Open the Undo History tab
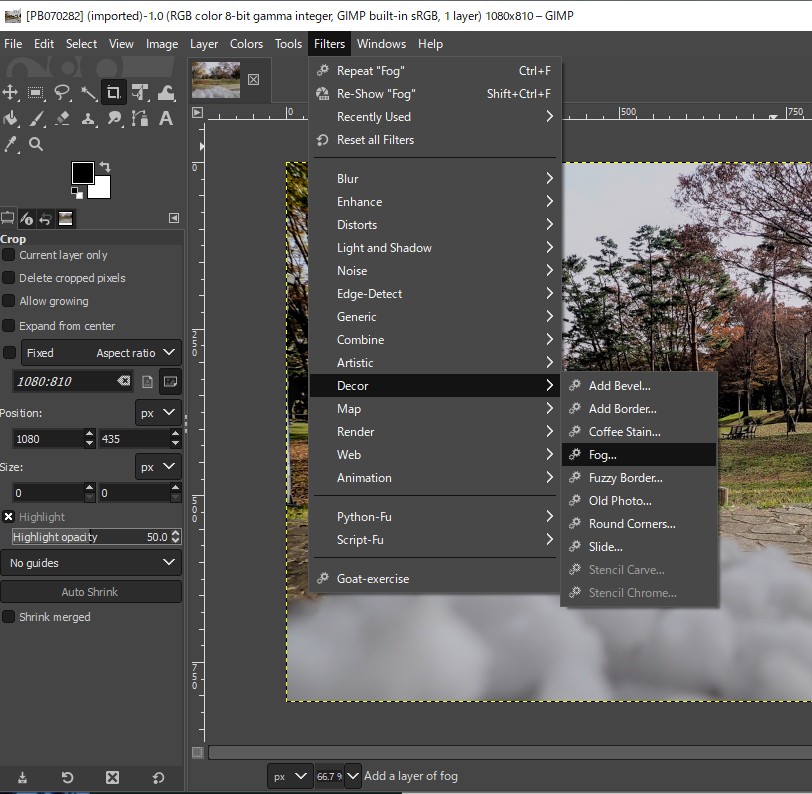Image resolution: width=812 pixels, height=794 pixels. pos(46,219)
